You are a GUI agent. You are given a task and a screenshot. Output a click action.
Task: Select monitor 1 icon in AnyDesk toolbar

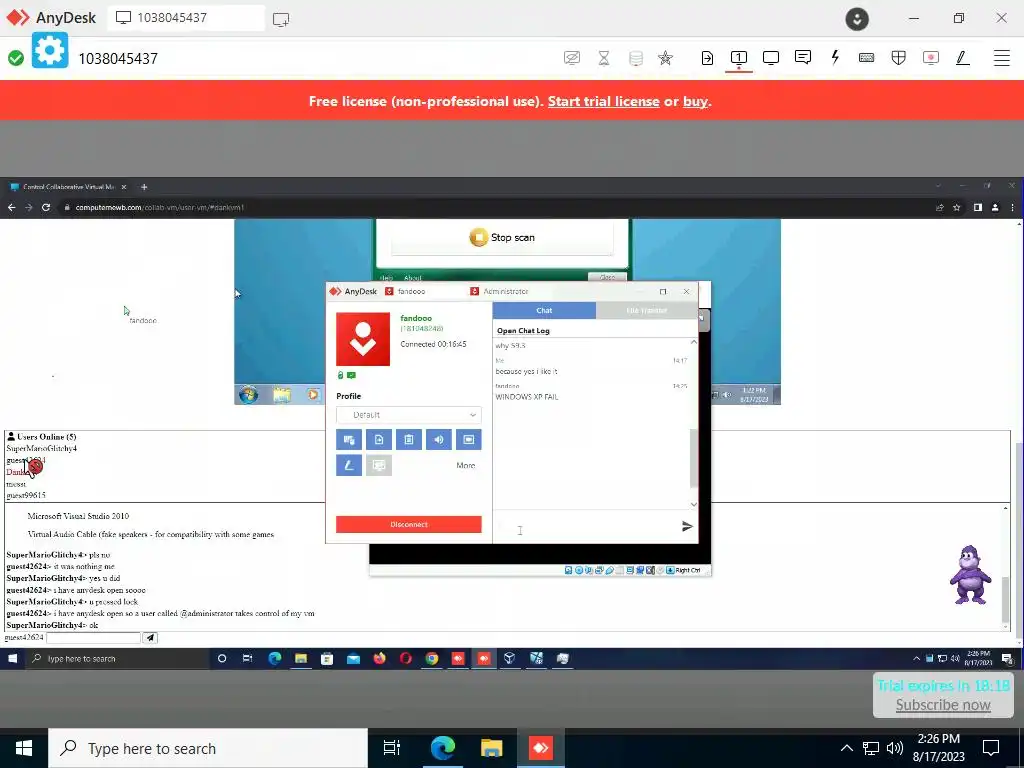tap(739, 58)
